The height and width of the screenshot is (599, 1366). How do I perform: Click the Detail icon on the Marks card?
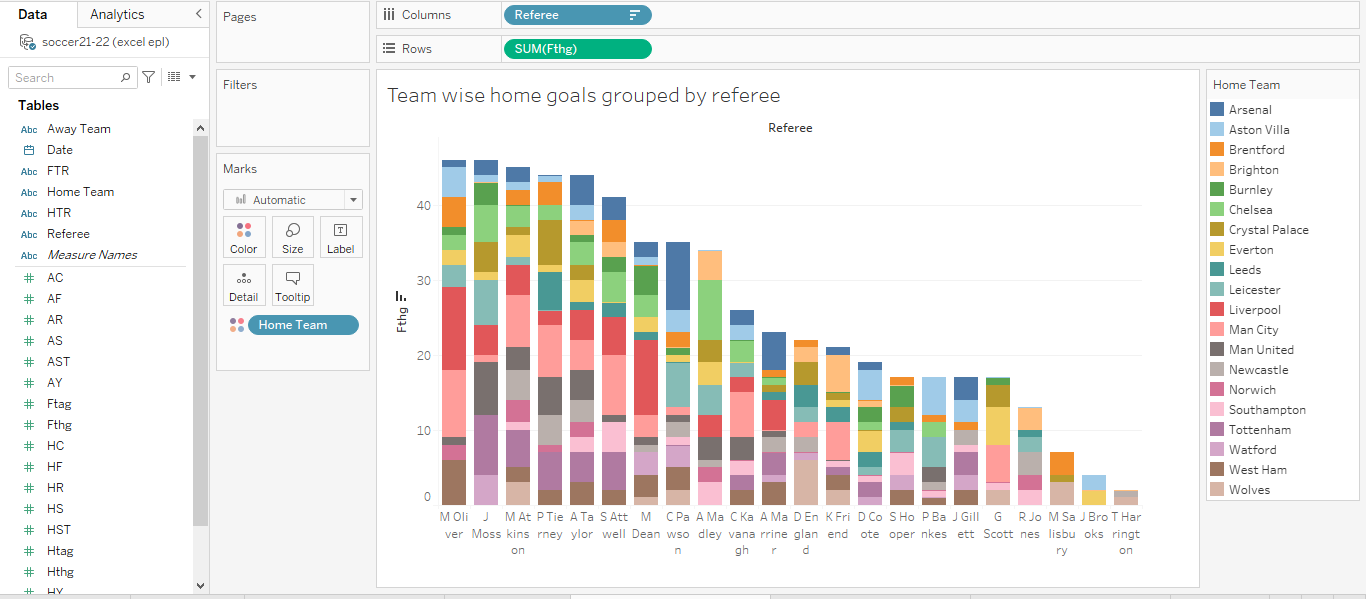[244, 285]
